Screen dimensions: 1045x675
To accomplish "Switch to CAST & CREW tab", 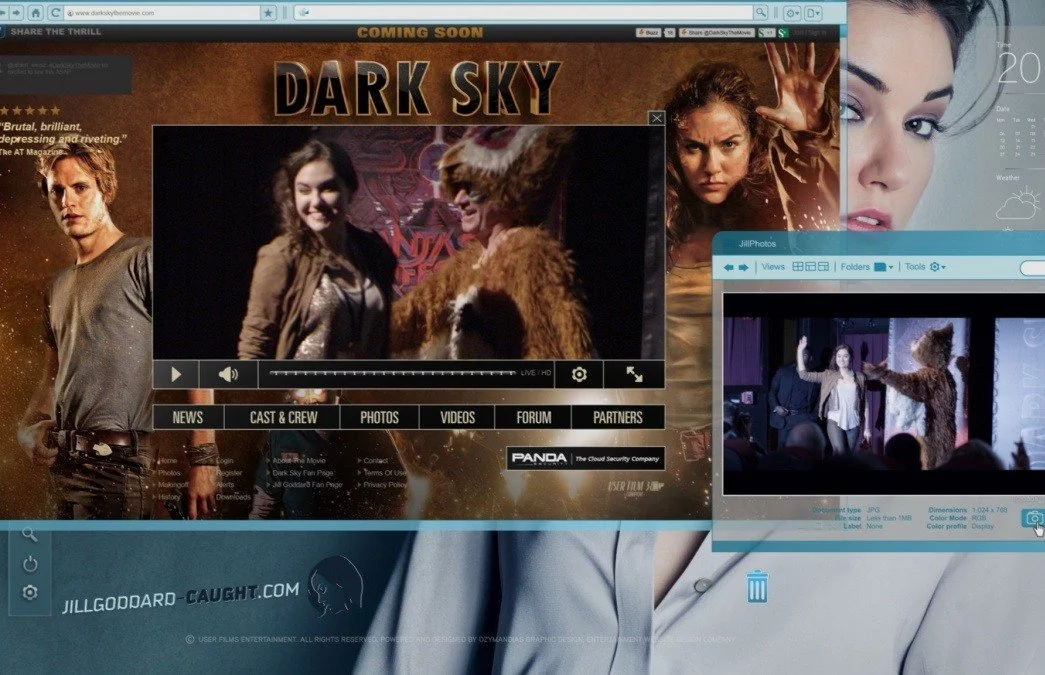I will [283, 418].
